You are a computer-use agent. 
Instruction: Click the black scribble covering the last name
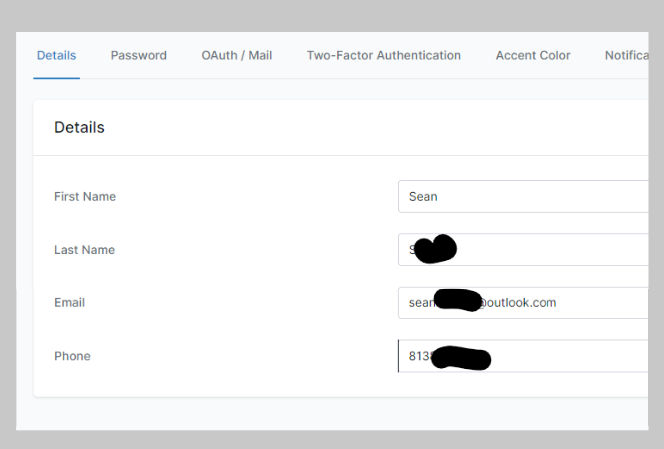tap(435, 249)
